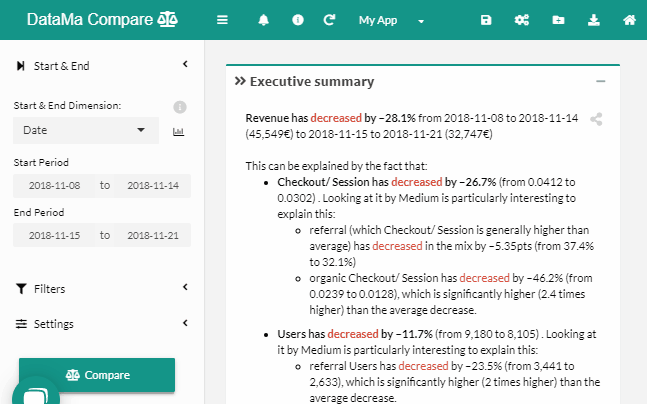This screenshot has height=404, width=647.
Task: Click the save floppy disk icon
Action: tap(486, 20)
